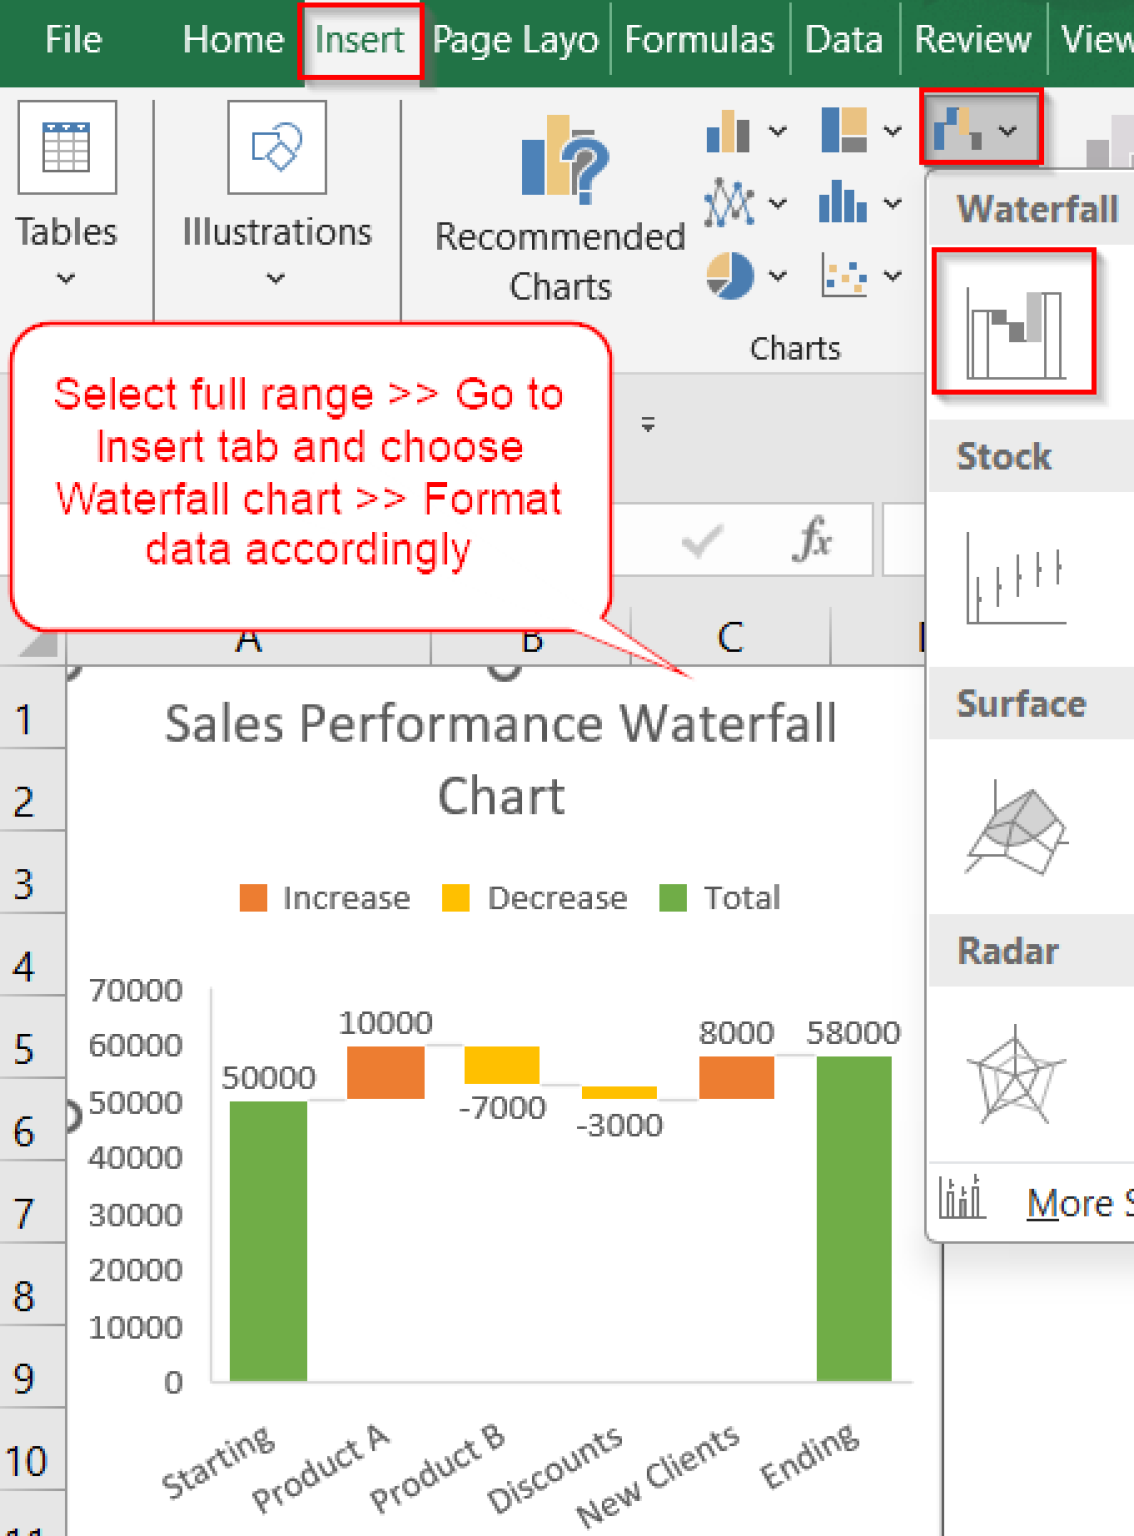Select the Waterfall chart thumbnail from gallery
Screen dimensions: 1134x1536
[x=1013, y=322]
